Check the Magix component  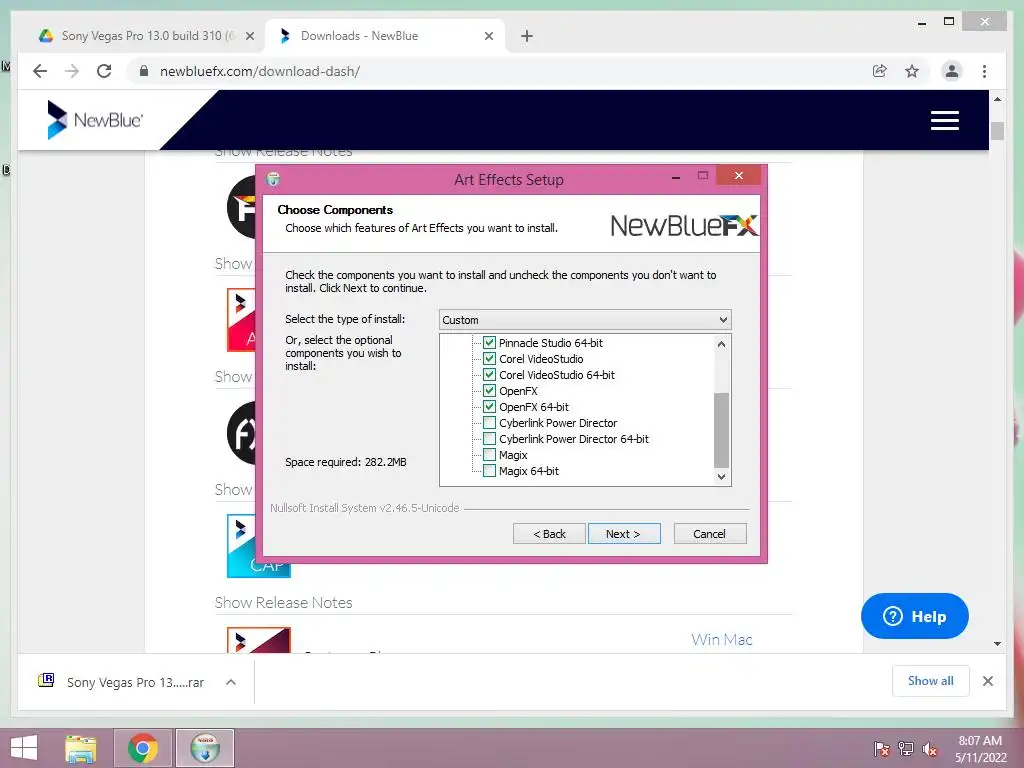(x=489, y=455)
